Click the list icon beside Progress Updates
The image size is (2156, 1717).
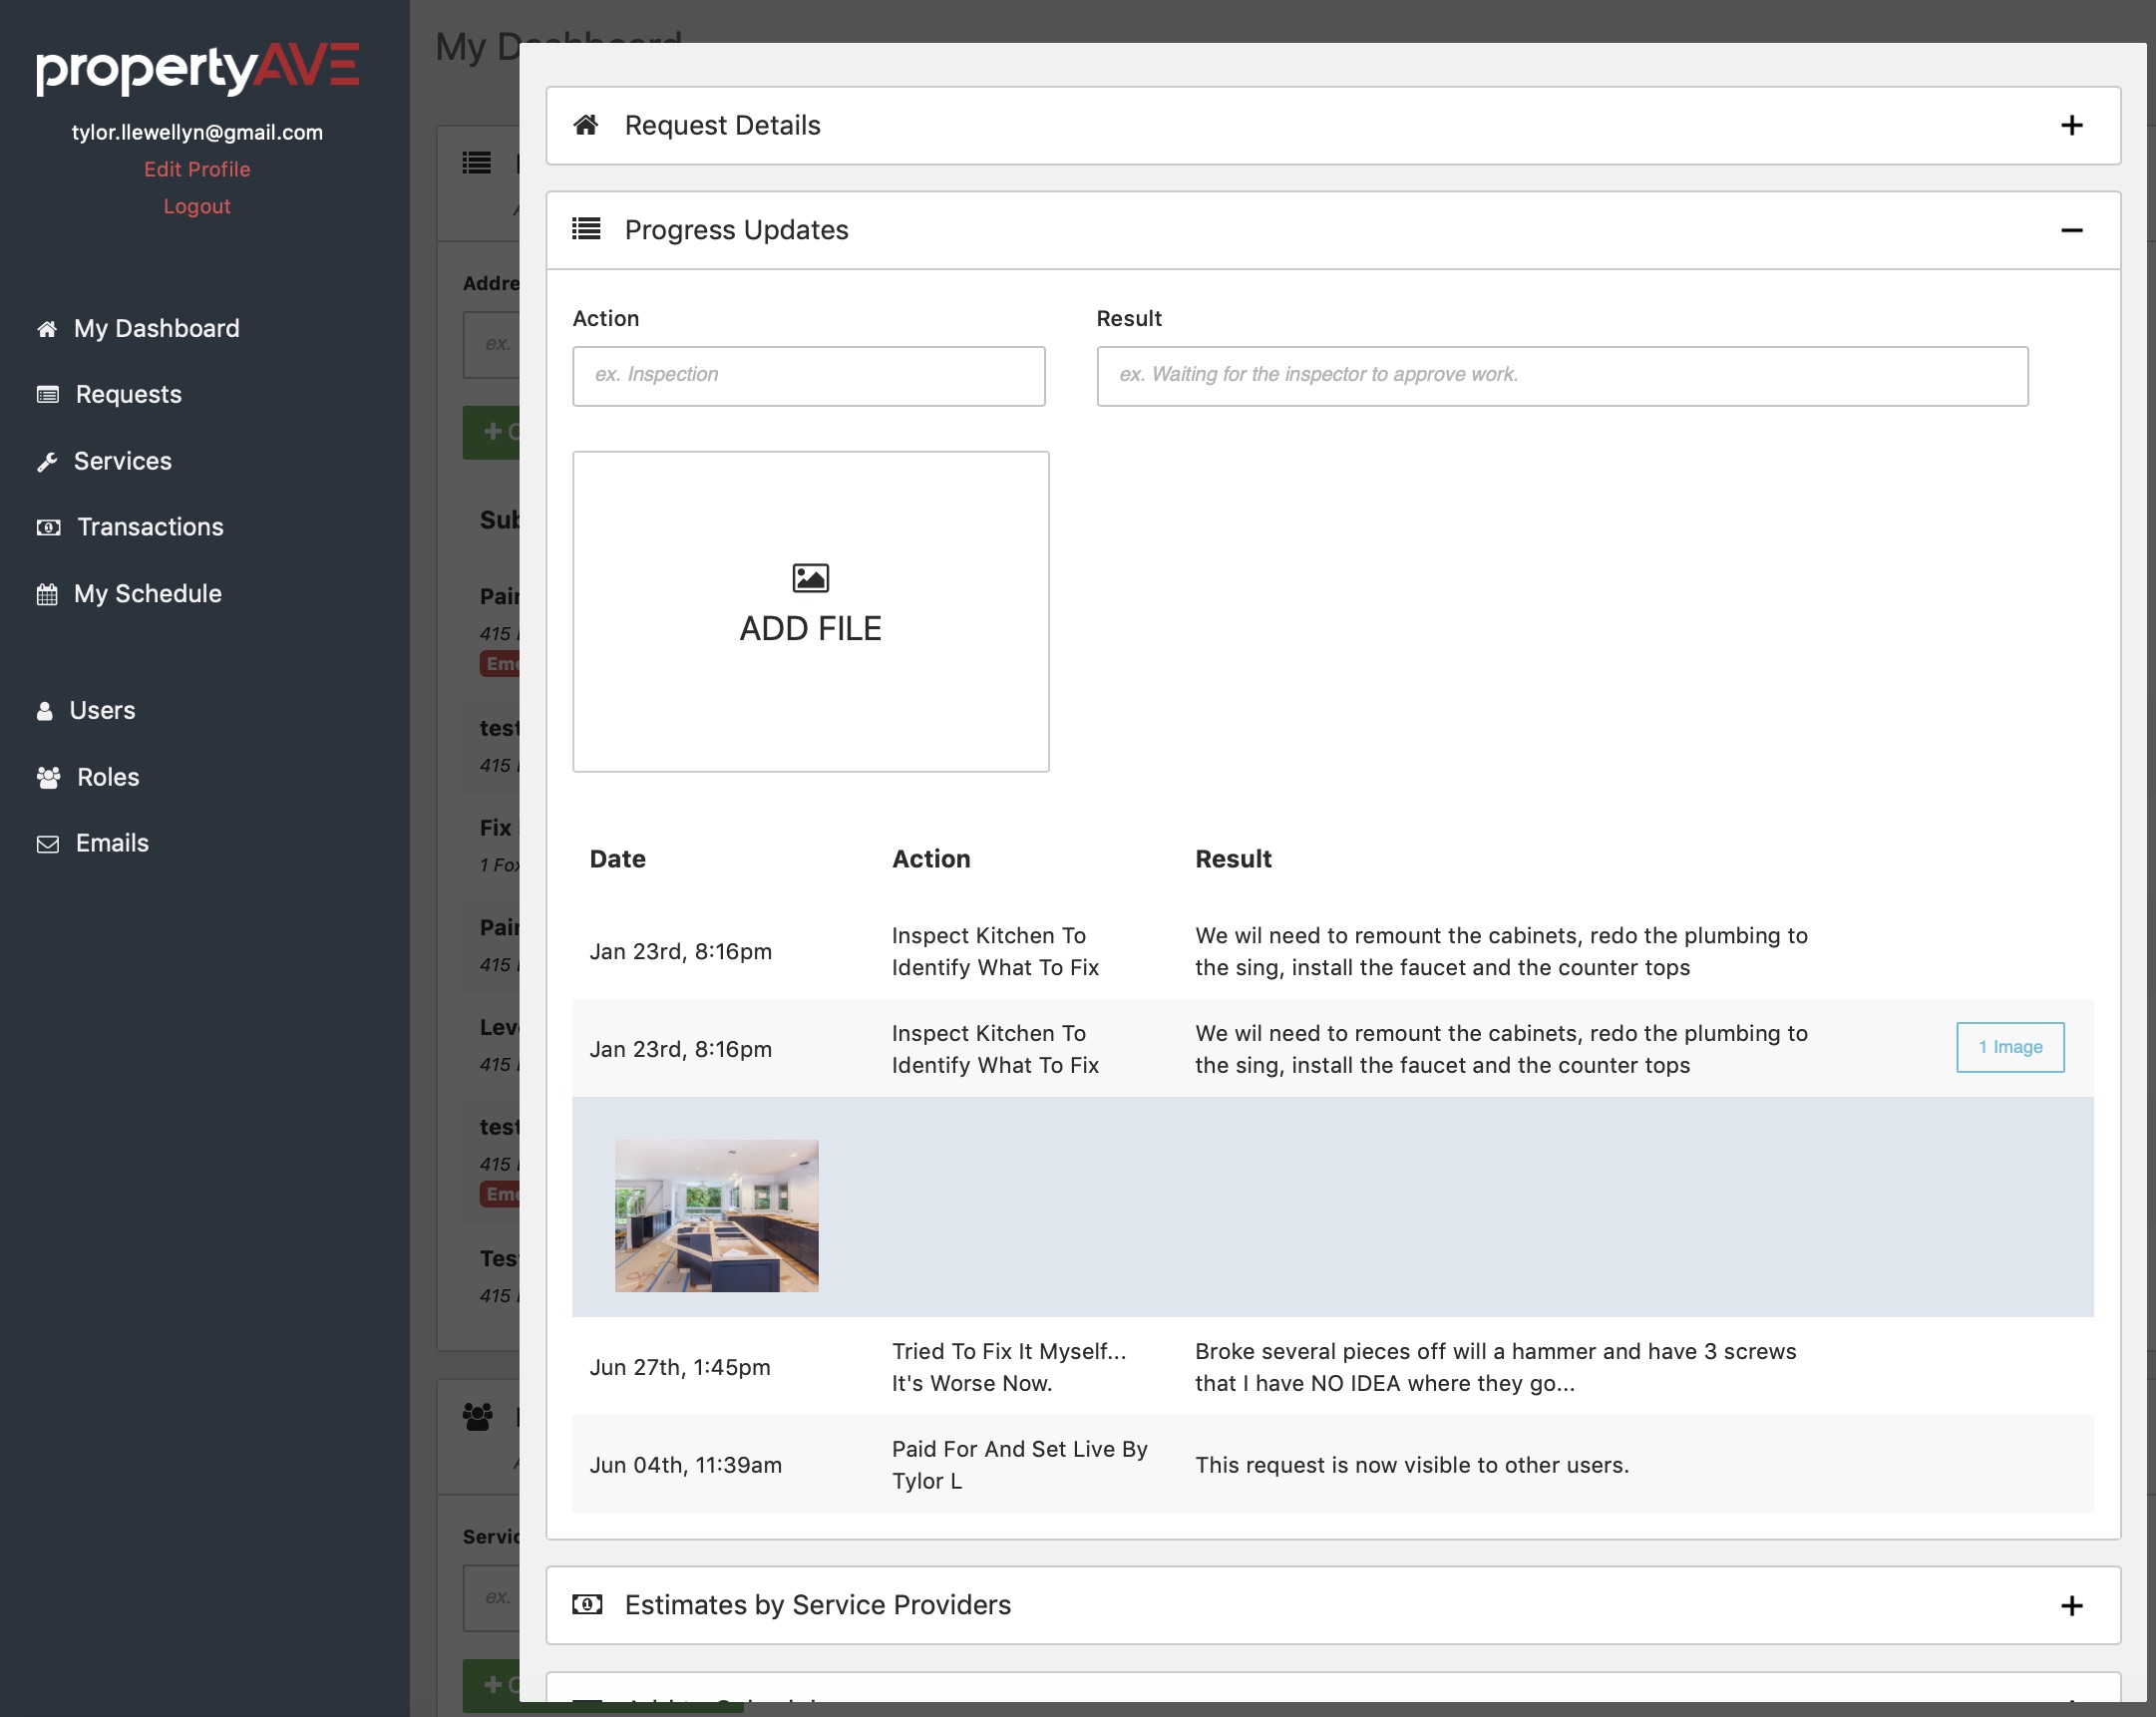pos(586,229)
